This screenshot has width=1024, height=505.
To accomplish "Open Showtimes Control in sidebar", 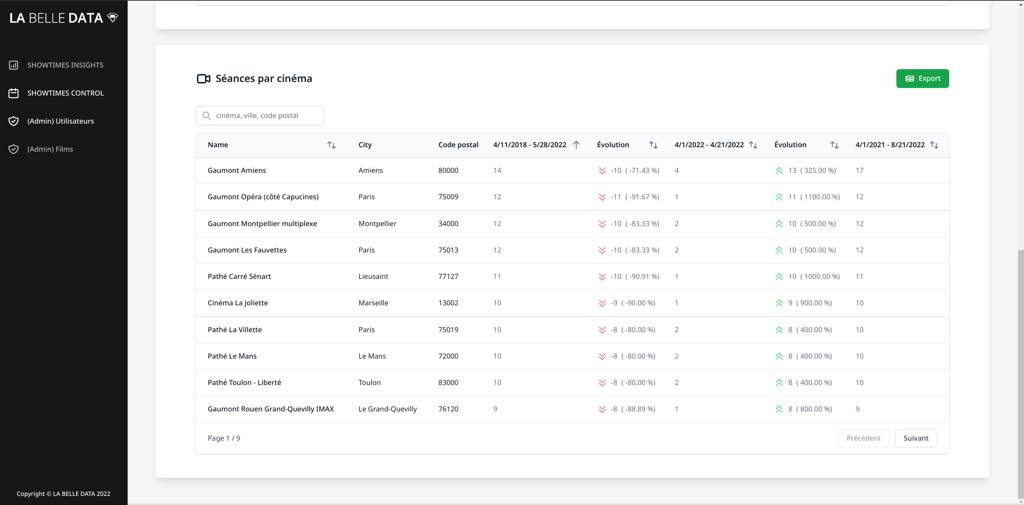I will (x=65, y=93).
